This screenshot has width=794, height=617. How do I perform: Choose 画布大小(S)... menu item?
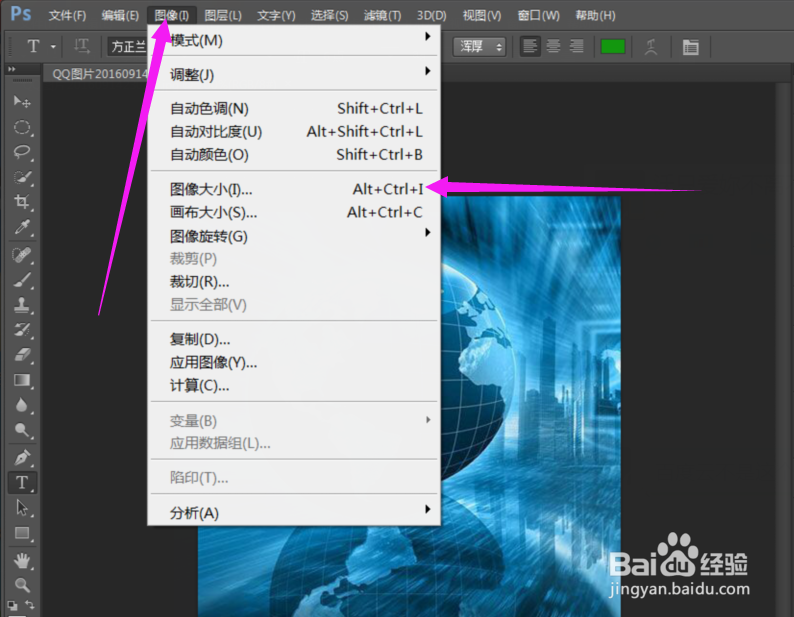point(294,212)
